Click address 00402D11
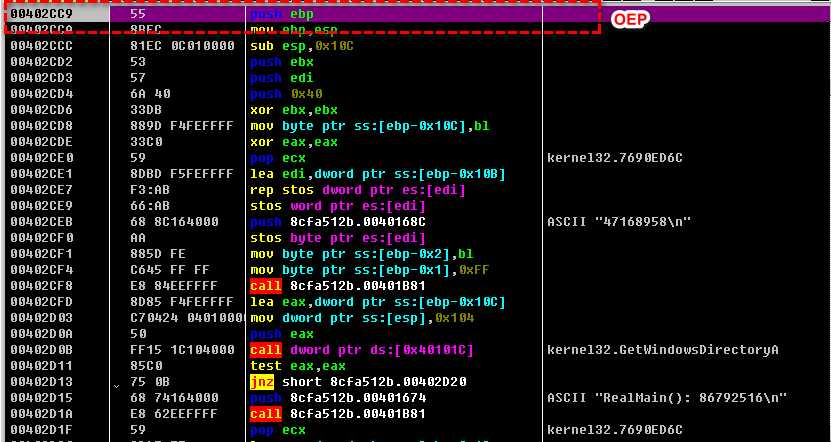Image resolution: width=831 pixels, height=442 pixels. 41,366
